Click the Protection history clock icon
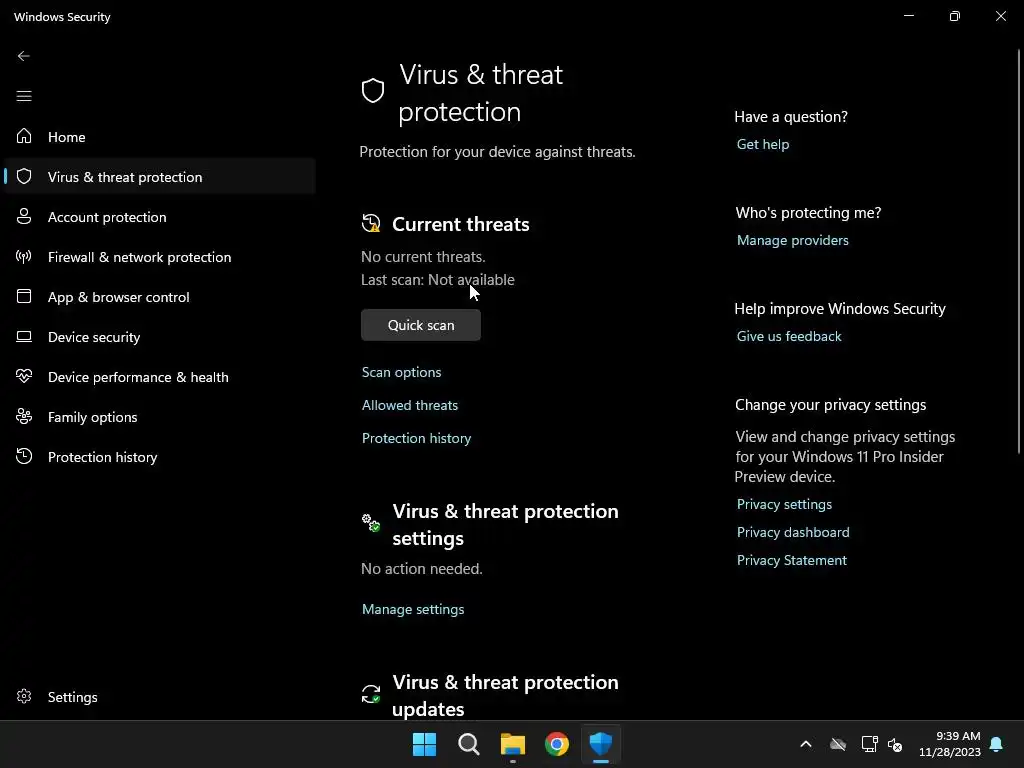 [x=24, y=456]
